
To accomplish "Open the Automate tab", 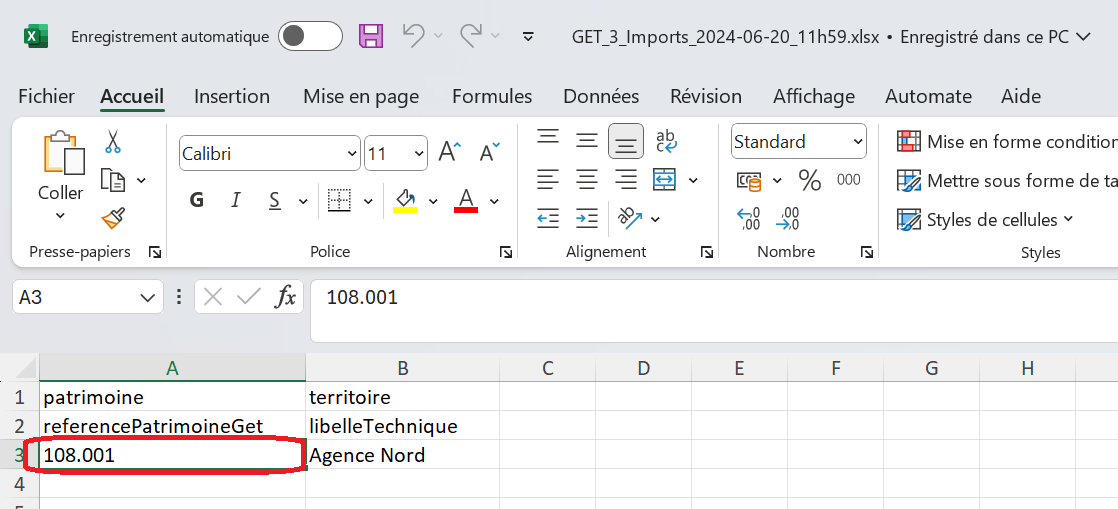I will 928,96.
